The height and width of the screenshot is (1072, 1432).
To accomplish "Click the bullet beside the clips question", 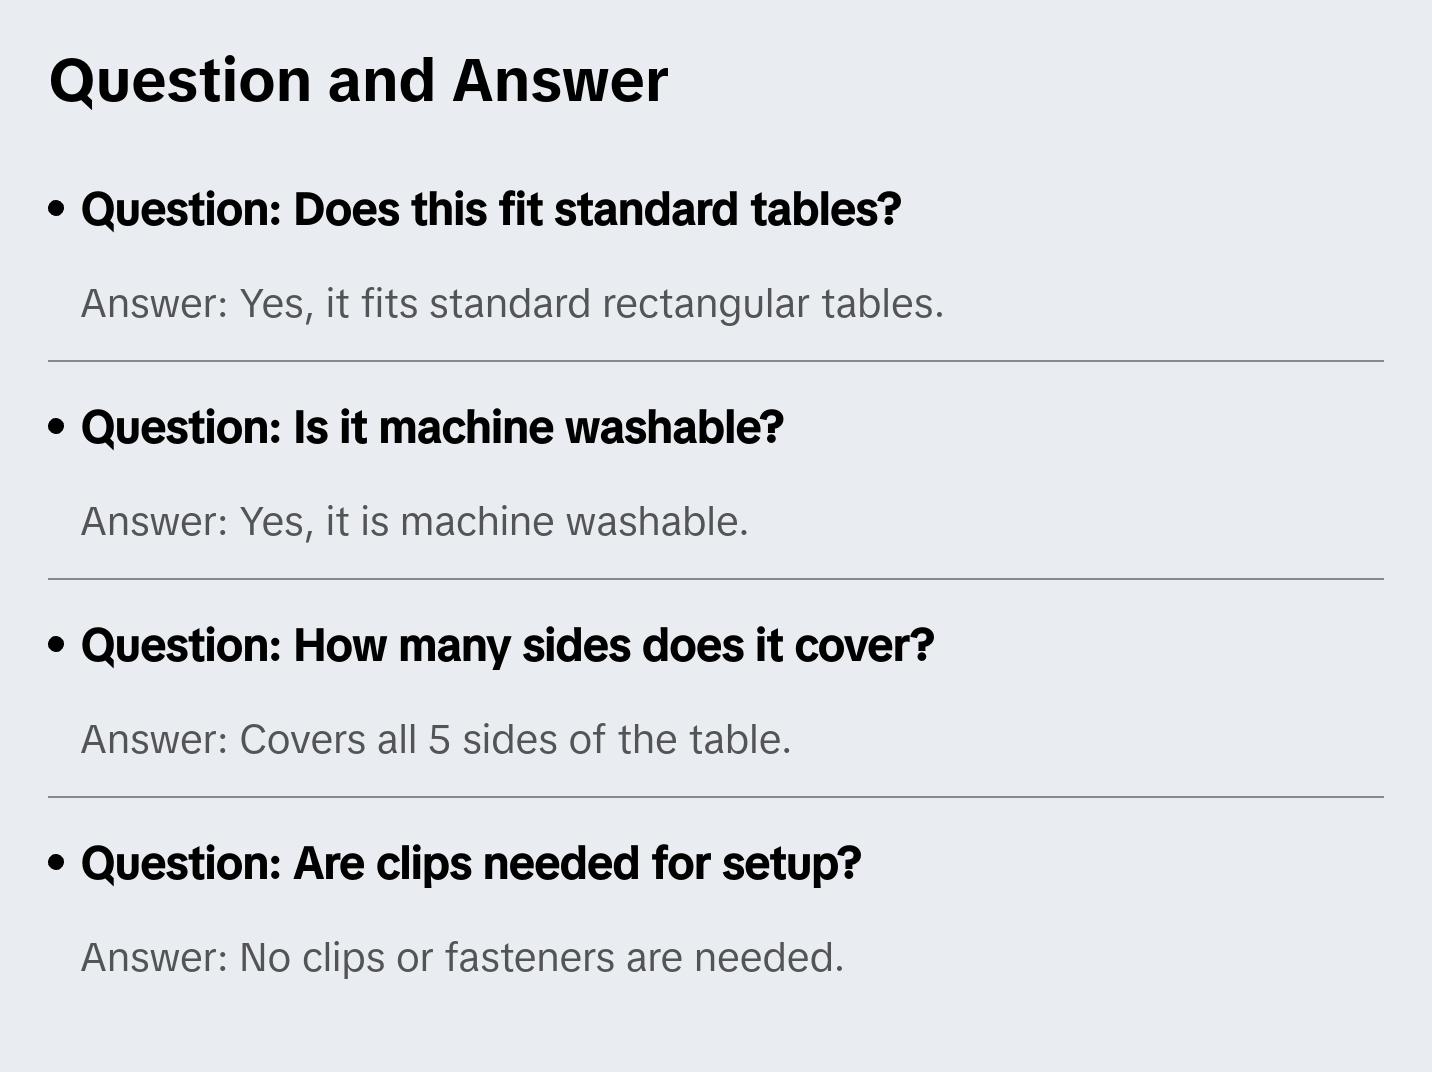I will coord(57,864).
